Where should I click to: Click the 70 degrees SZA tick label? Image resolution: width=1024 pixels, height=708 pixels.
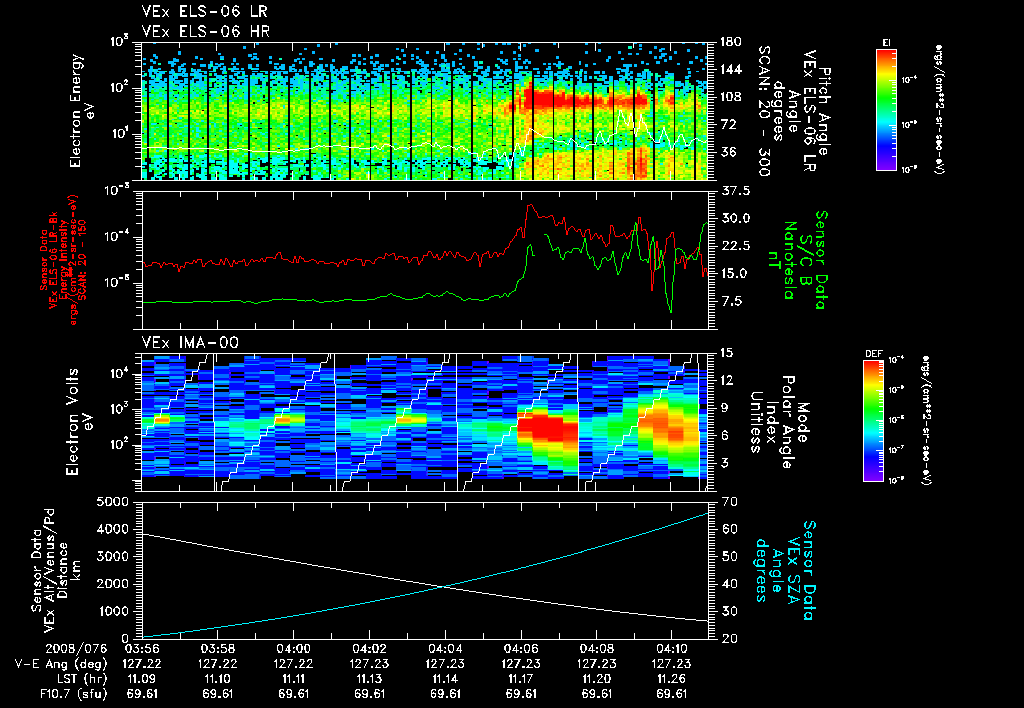coord(729,502)
